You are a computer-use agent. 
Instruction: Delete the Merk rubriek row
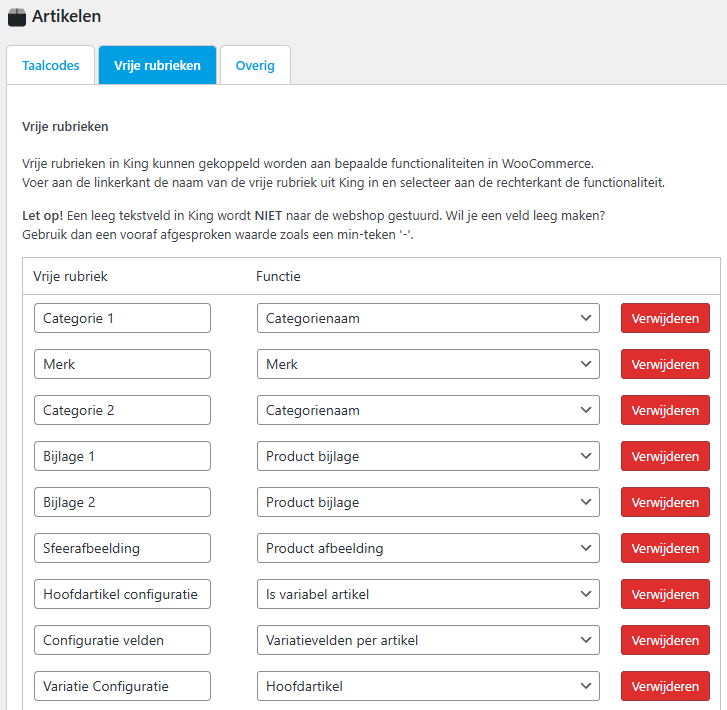click(665, 364)
